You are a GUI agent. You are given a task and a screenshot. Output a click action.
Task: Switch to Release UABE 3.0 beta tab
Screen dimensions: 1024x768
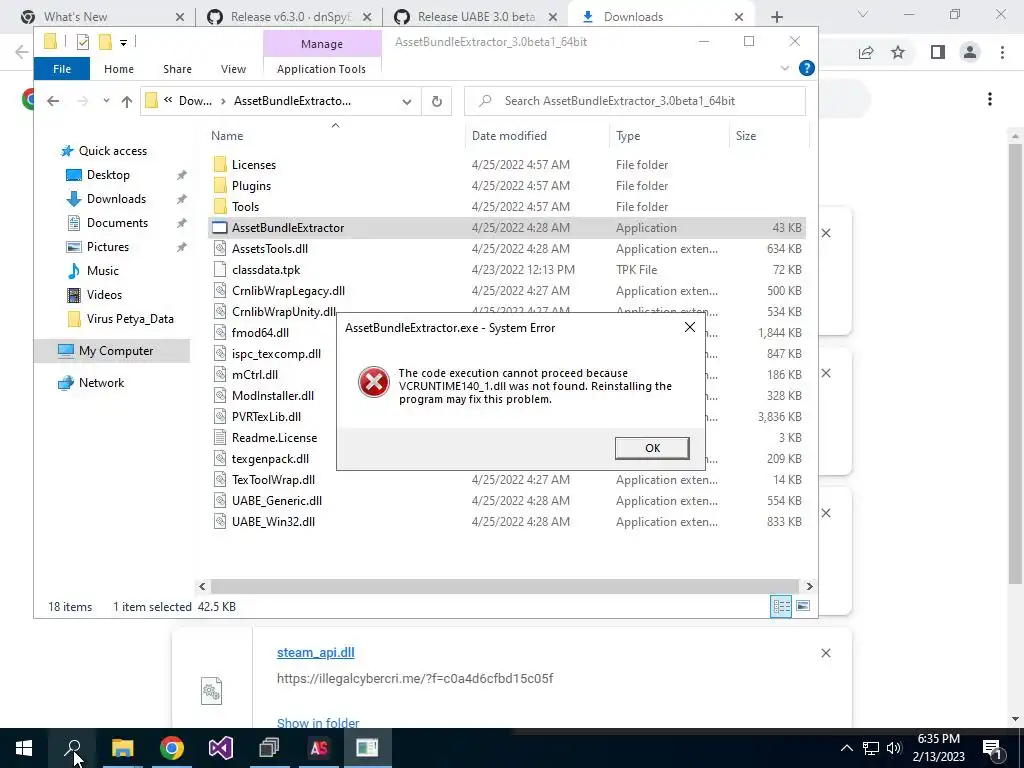coord(477,17)
